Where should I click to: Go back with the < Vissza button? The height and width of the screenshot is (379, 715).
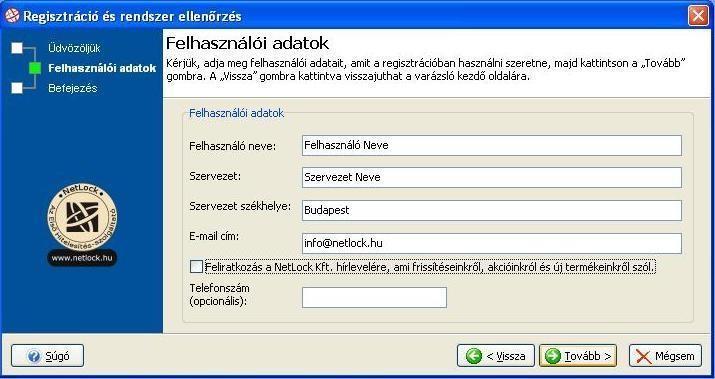496,356
